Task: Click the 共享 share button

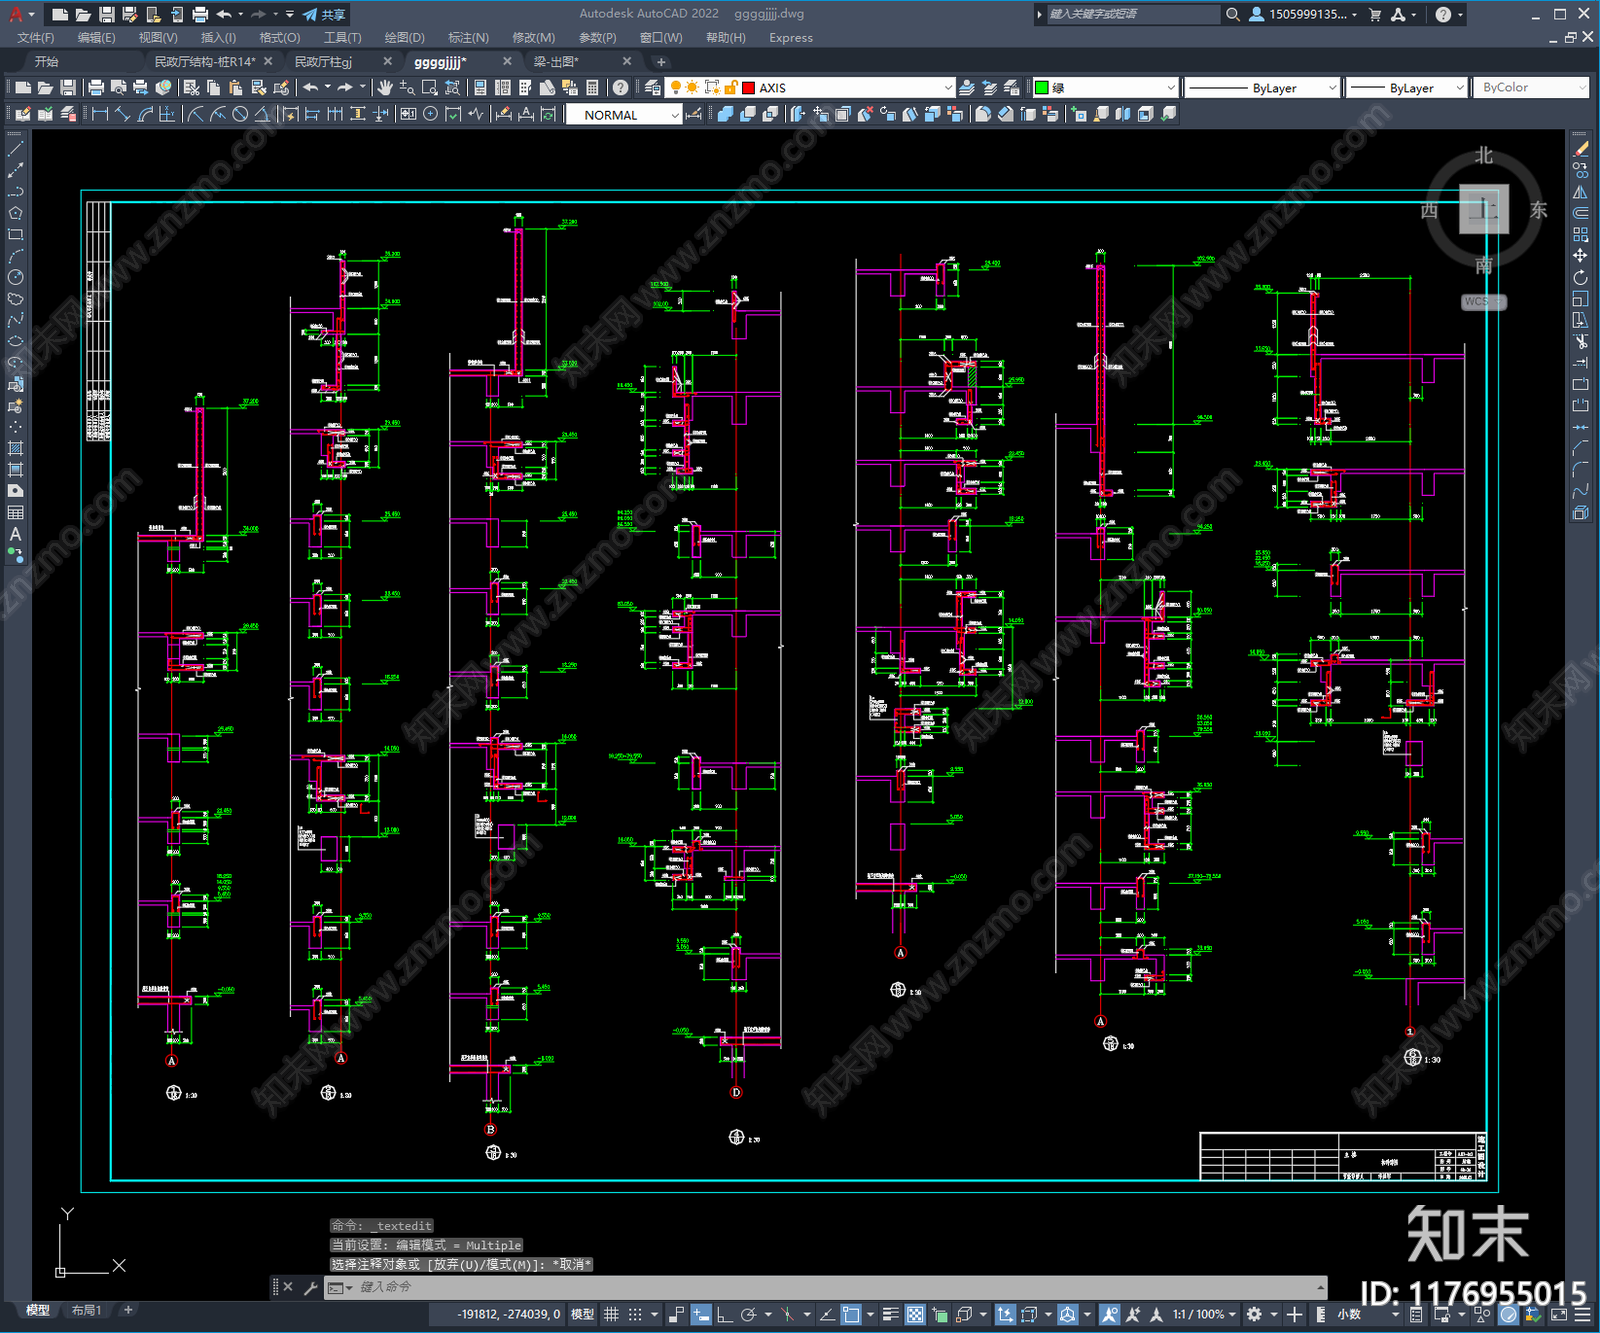Action: (x=325, y=14)
